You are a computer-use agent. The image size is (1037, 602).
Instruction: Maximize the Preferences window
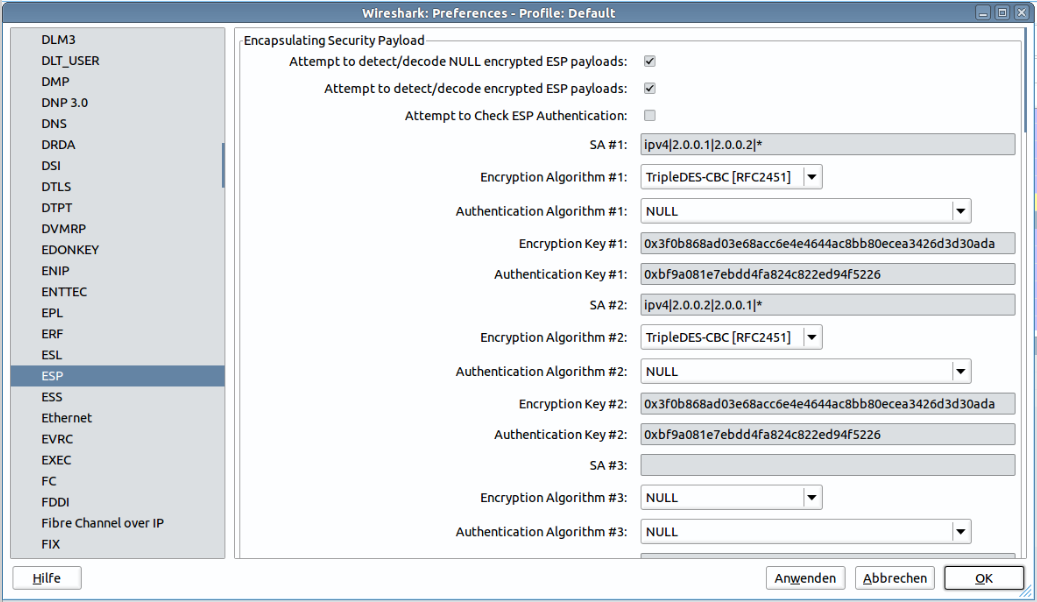1003,13
